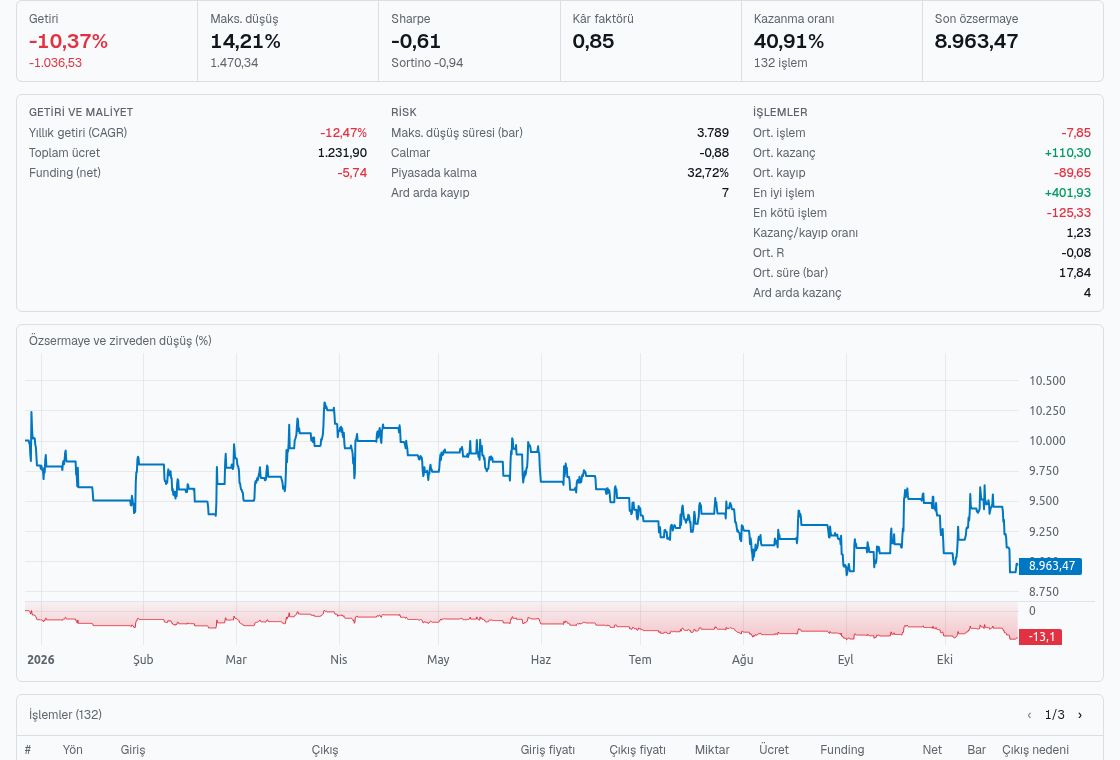The height and width of the screenshot is (760, 1120).
Task: Click the 'Funding (net)' value -5,74
Action: click(352, 173)
